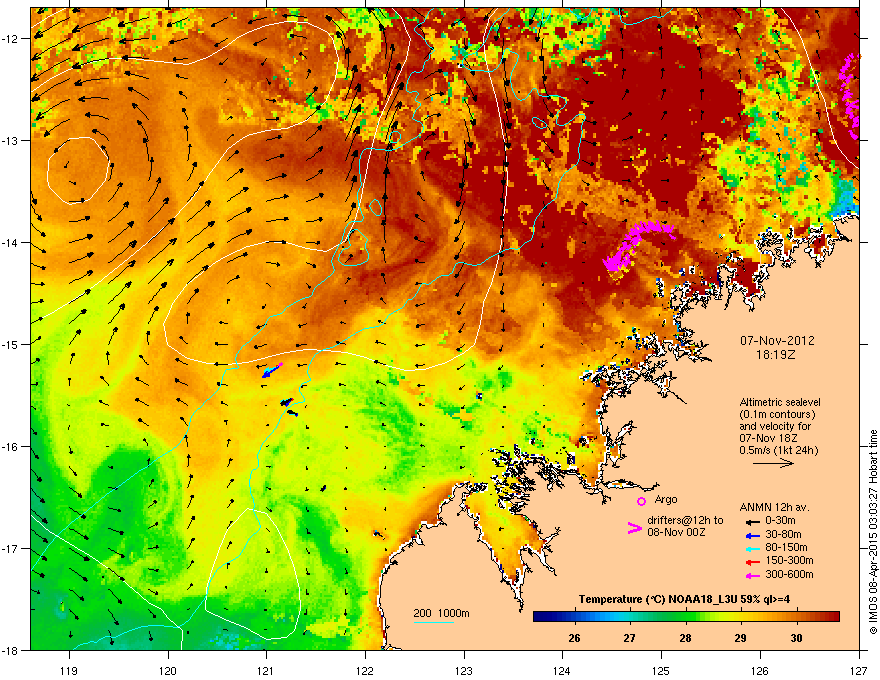Click the '119' longitude axis label
The width and height of the screenshot is (880, 680).
(69, 670)
